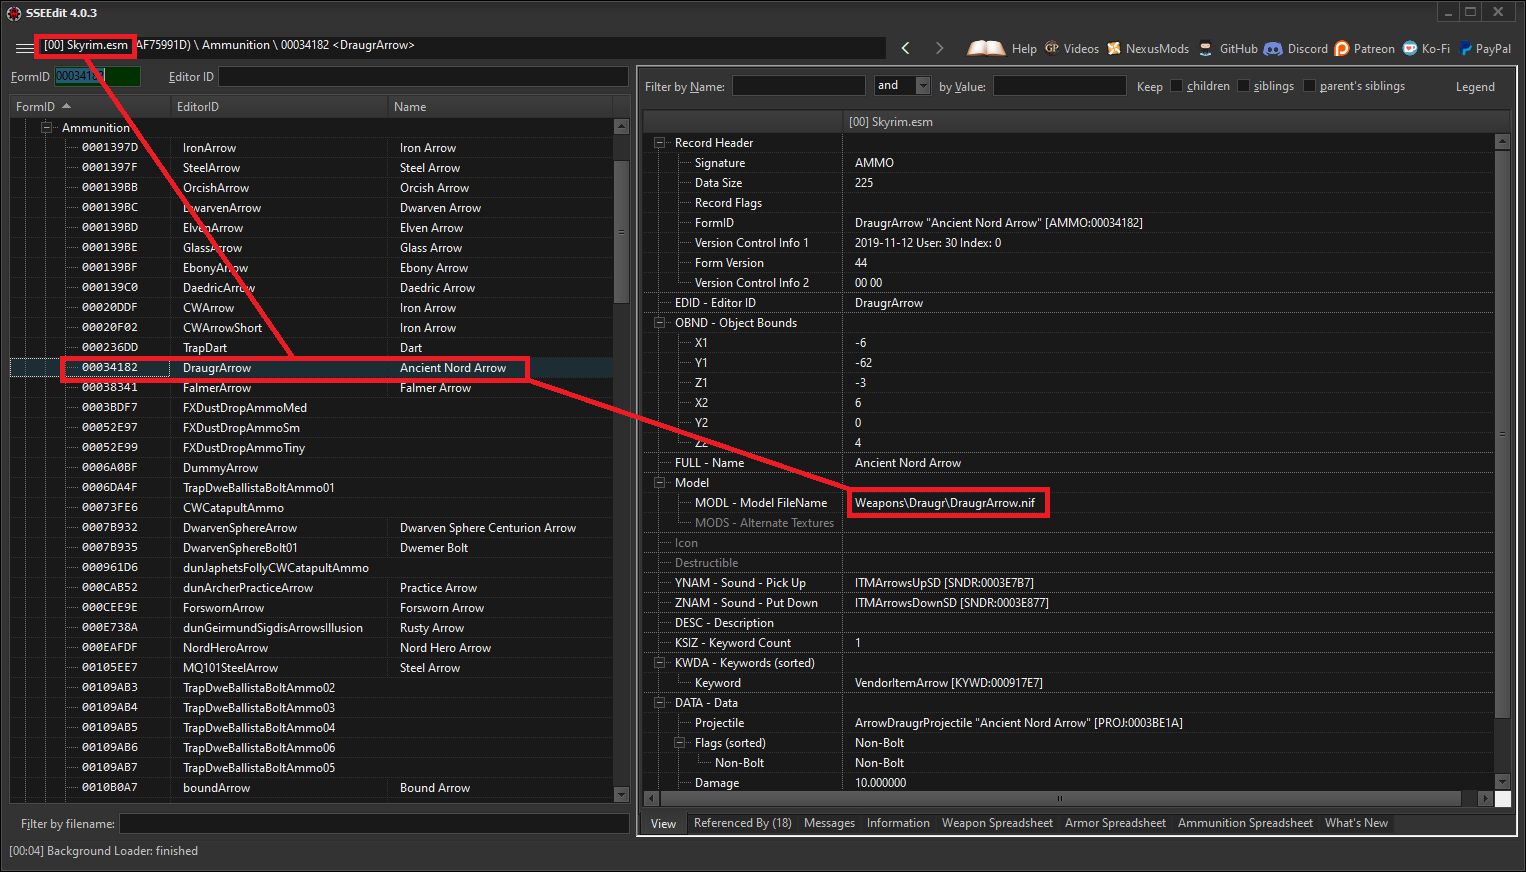This screenshot has width=1526, height=872.
Task: Click the record tree scroll-down arrow
Action: click(621, 794)
